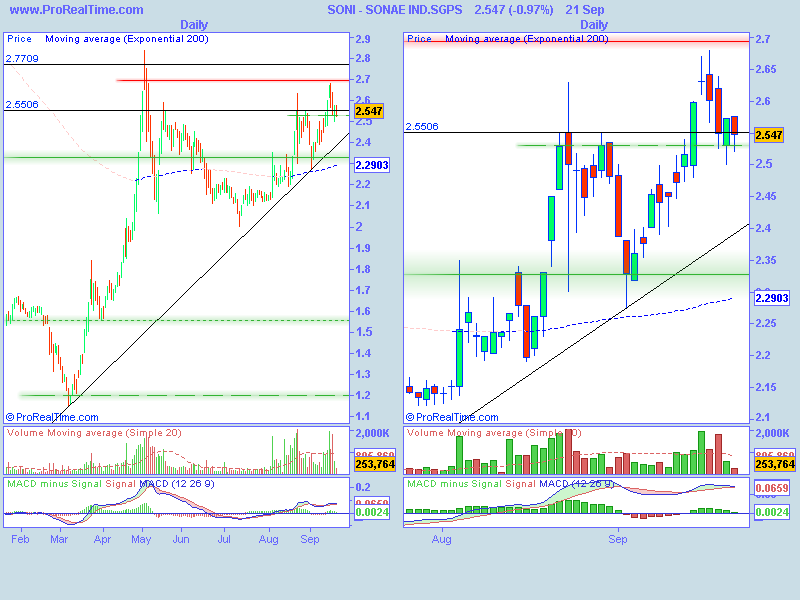Image resolution: width=800 pixels, height=600 pixels.
Task: Open the © ProRealTime.com link in Feb–Sep chart
Action: click(x=52, y=417)
